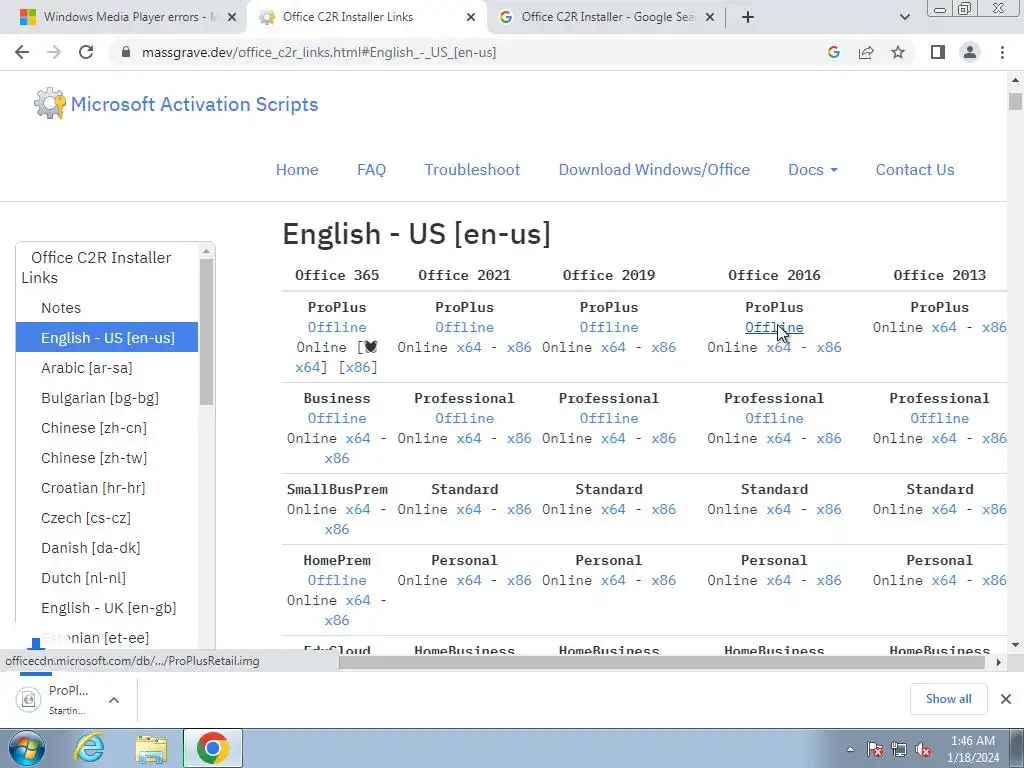The height and width of the screenshot is (768, 1024).
Task: Open a new browser tab
Action: pyautogui.click(x=748, y=17)
